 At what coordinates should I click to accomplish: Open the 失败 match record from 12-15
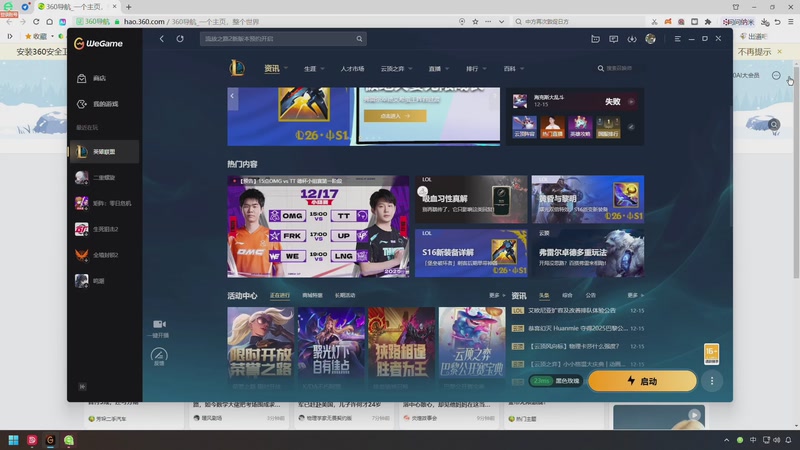tap(578, 101)
